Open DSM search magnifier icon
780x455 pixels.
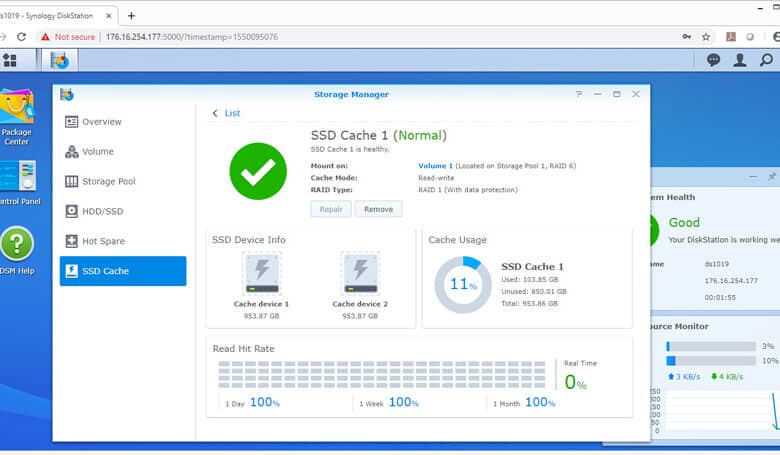(x=767, y=60)
